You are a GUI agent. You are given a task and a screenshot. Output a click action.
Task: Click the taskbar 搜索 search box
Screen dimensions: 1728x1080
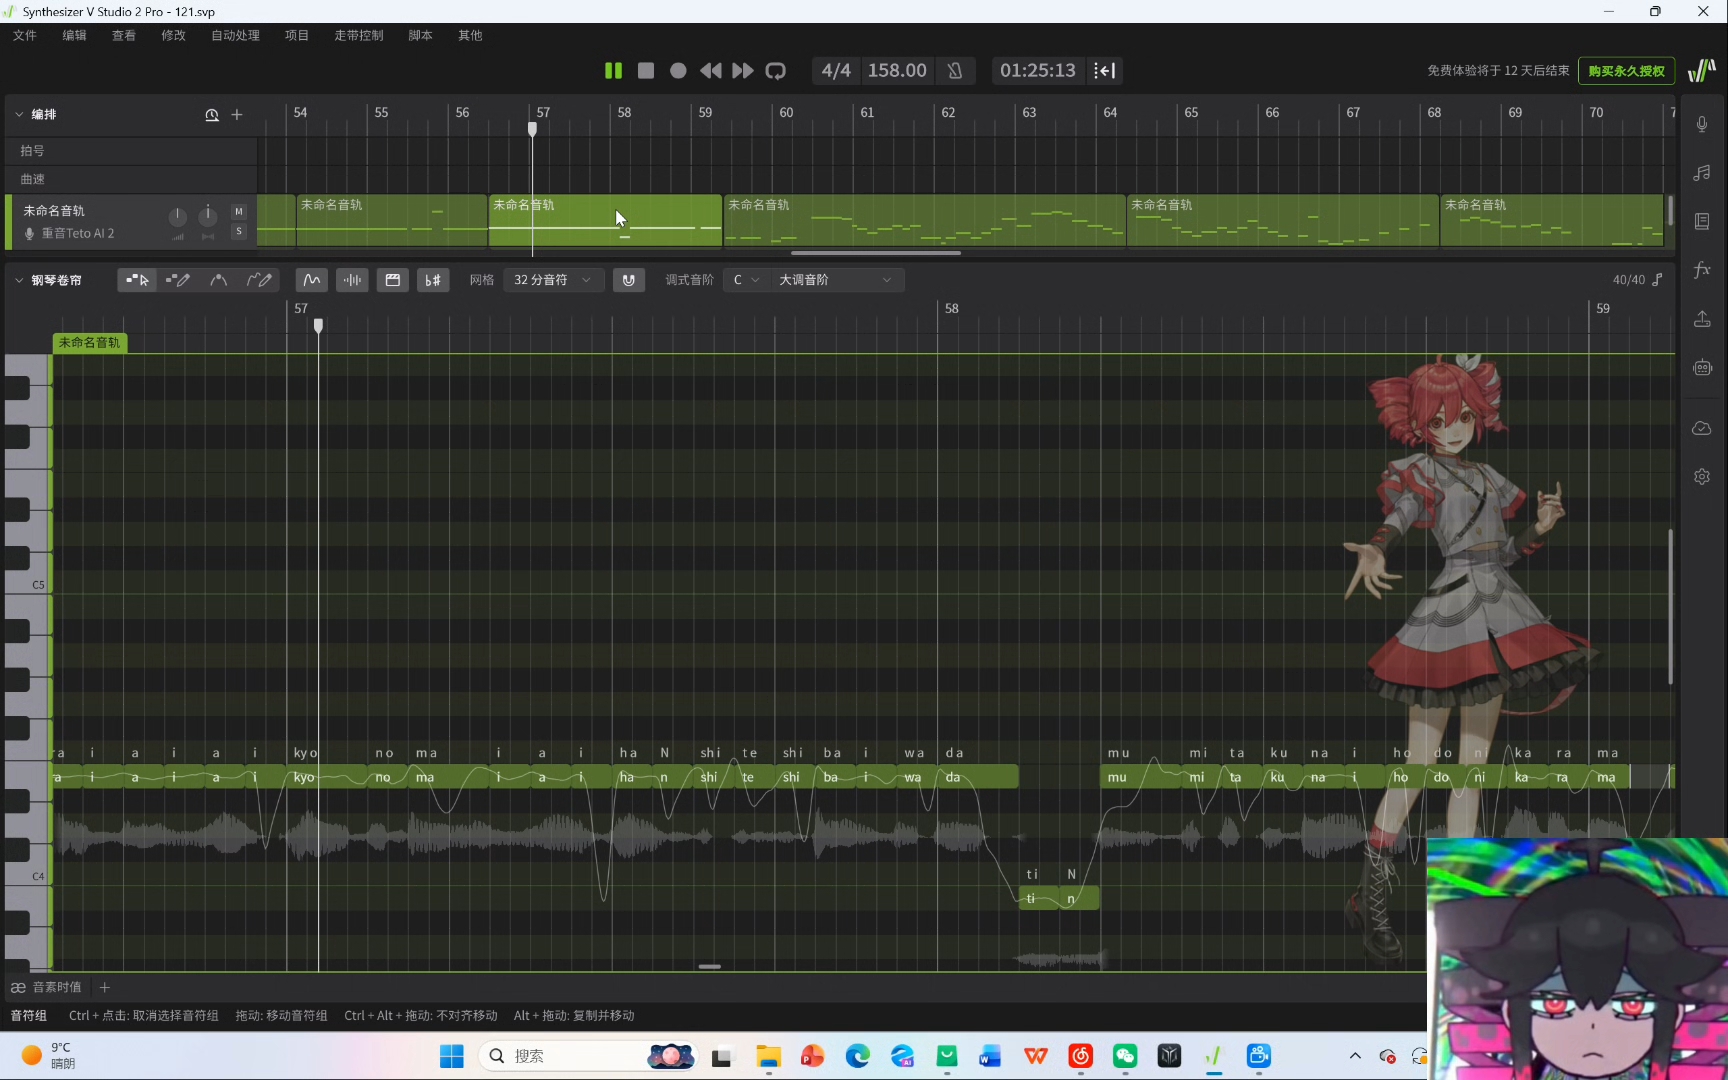tap(586, 1056)
